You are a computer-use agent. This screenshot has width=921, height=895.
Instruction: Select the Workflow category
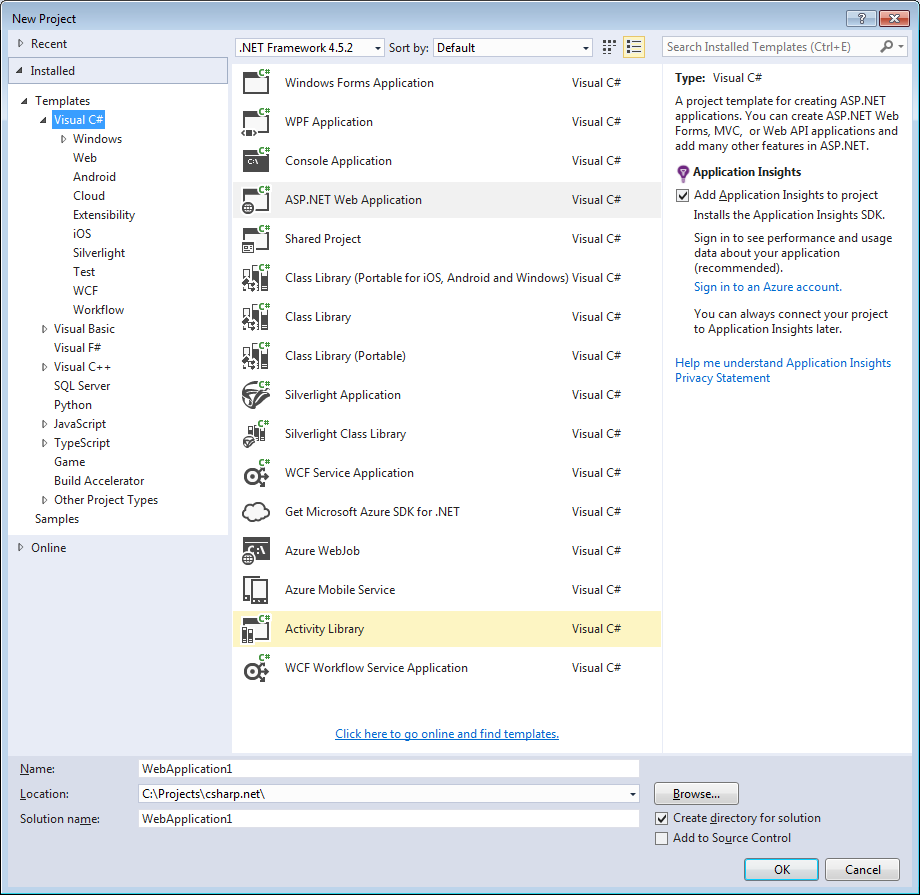(98, 309)
